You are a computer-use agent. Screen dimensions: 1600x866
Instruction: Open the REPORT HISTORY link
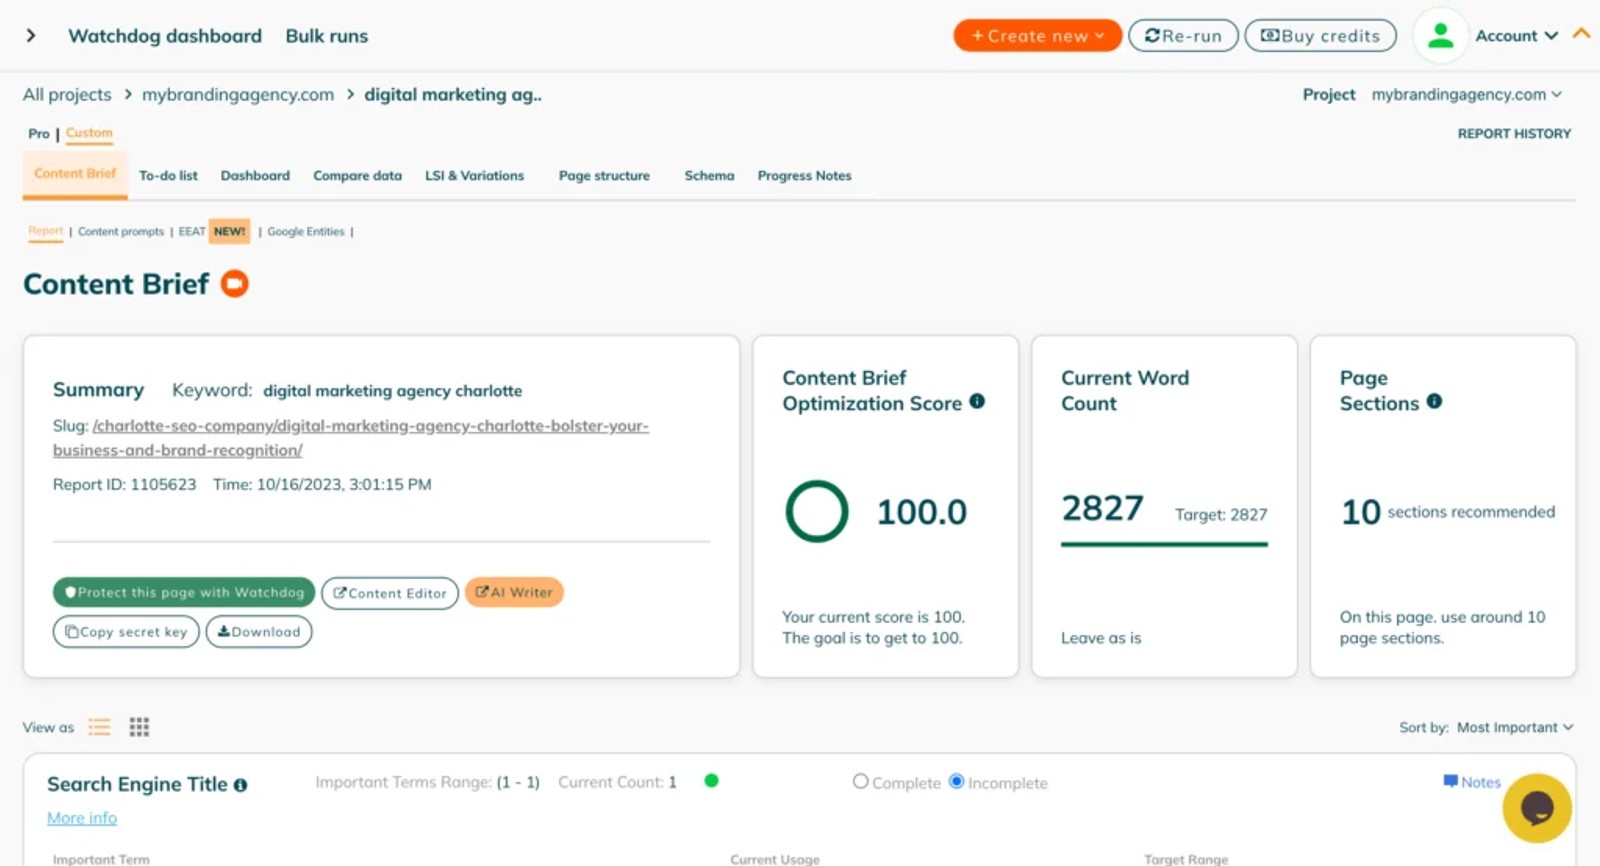click(1514, 133)
